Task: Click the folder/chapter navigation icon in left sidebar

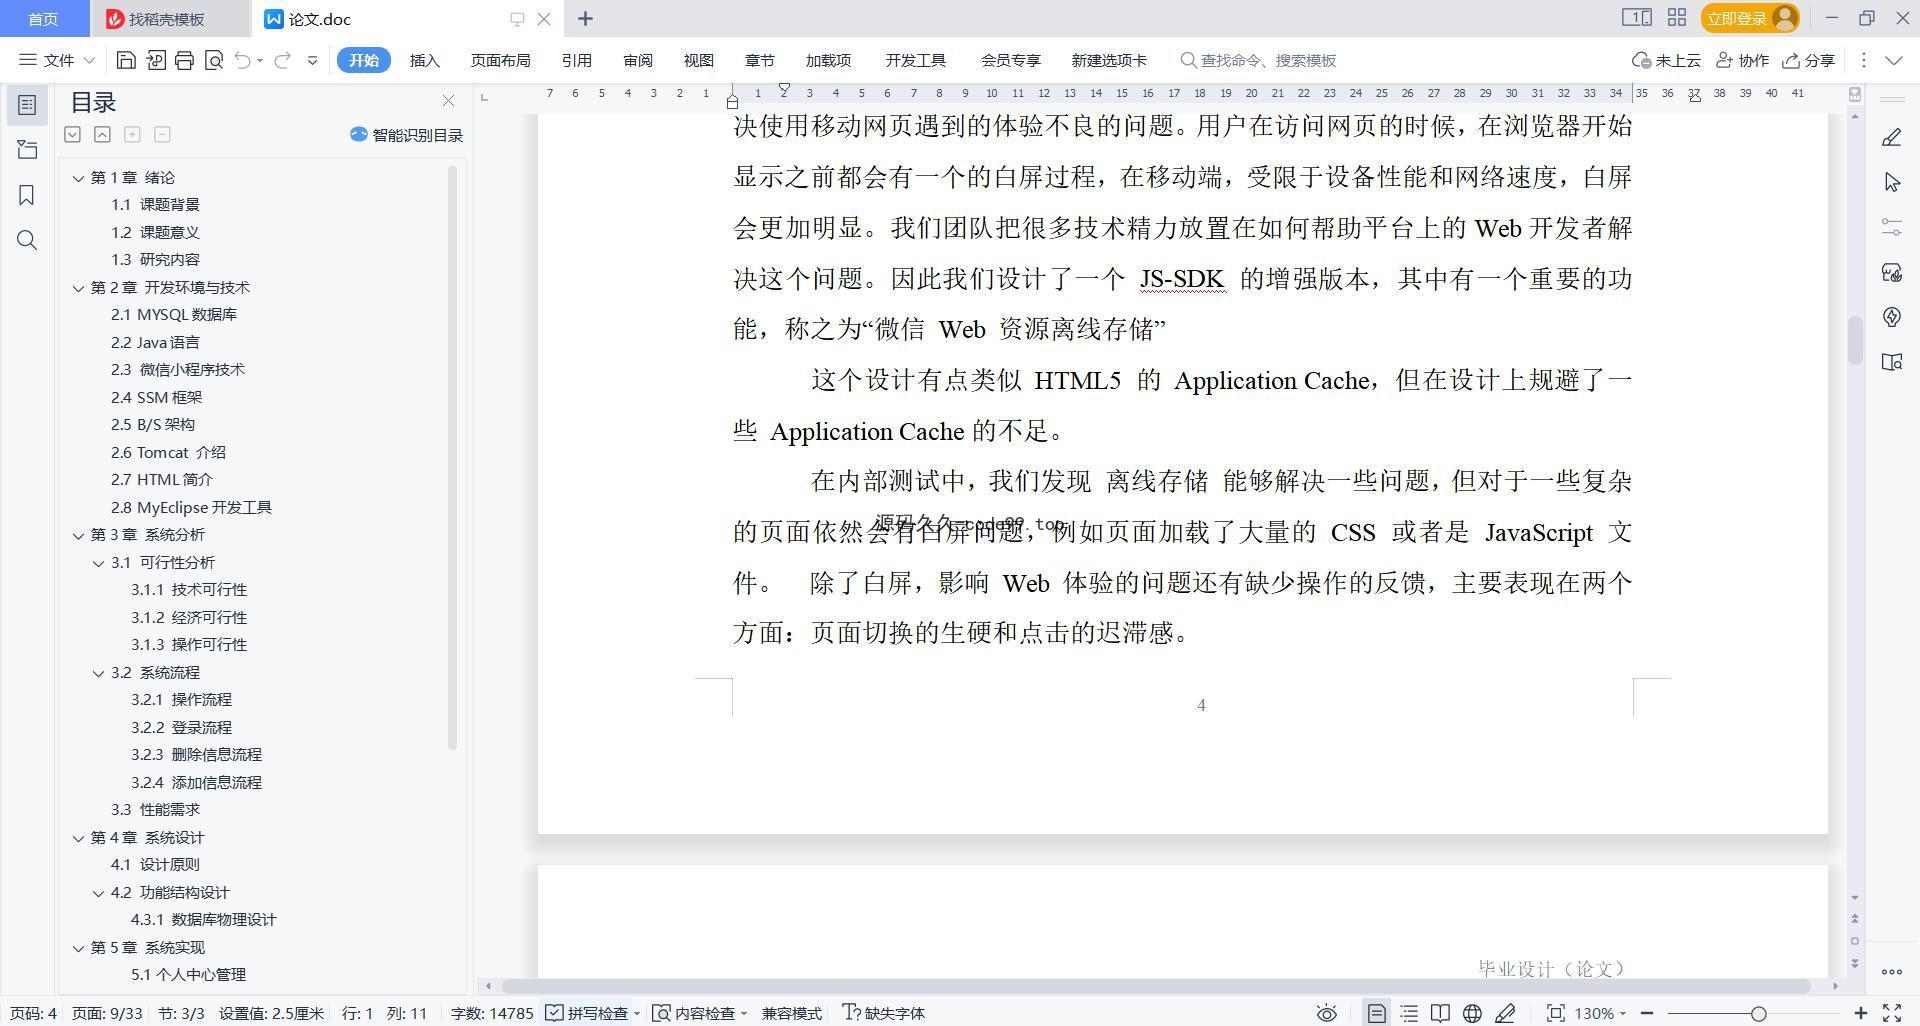Action: click(27, 150)
